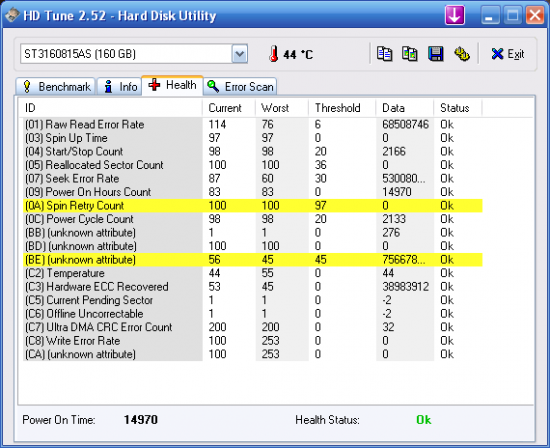Click the Status column header
The image size is (550, 448).
pos(458,108)
